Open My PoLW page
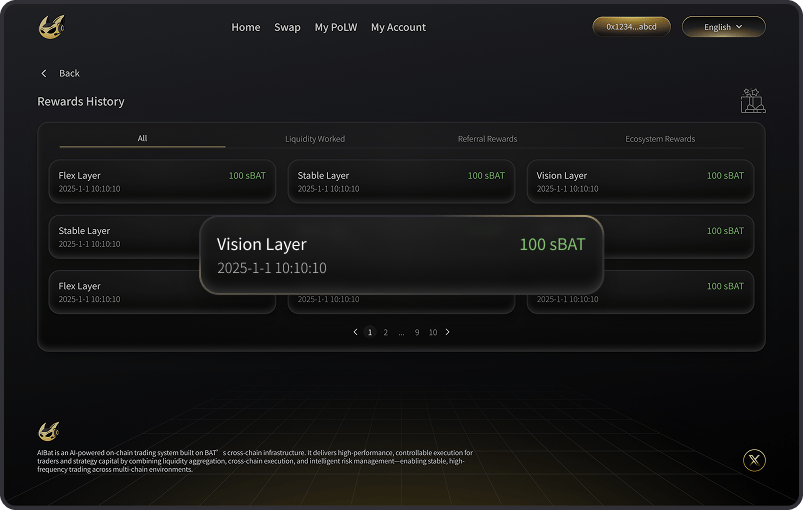Screen dimensions: 803x510 (x=335, y=28)
